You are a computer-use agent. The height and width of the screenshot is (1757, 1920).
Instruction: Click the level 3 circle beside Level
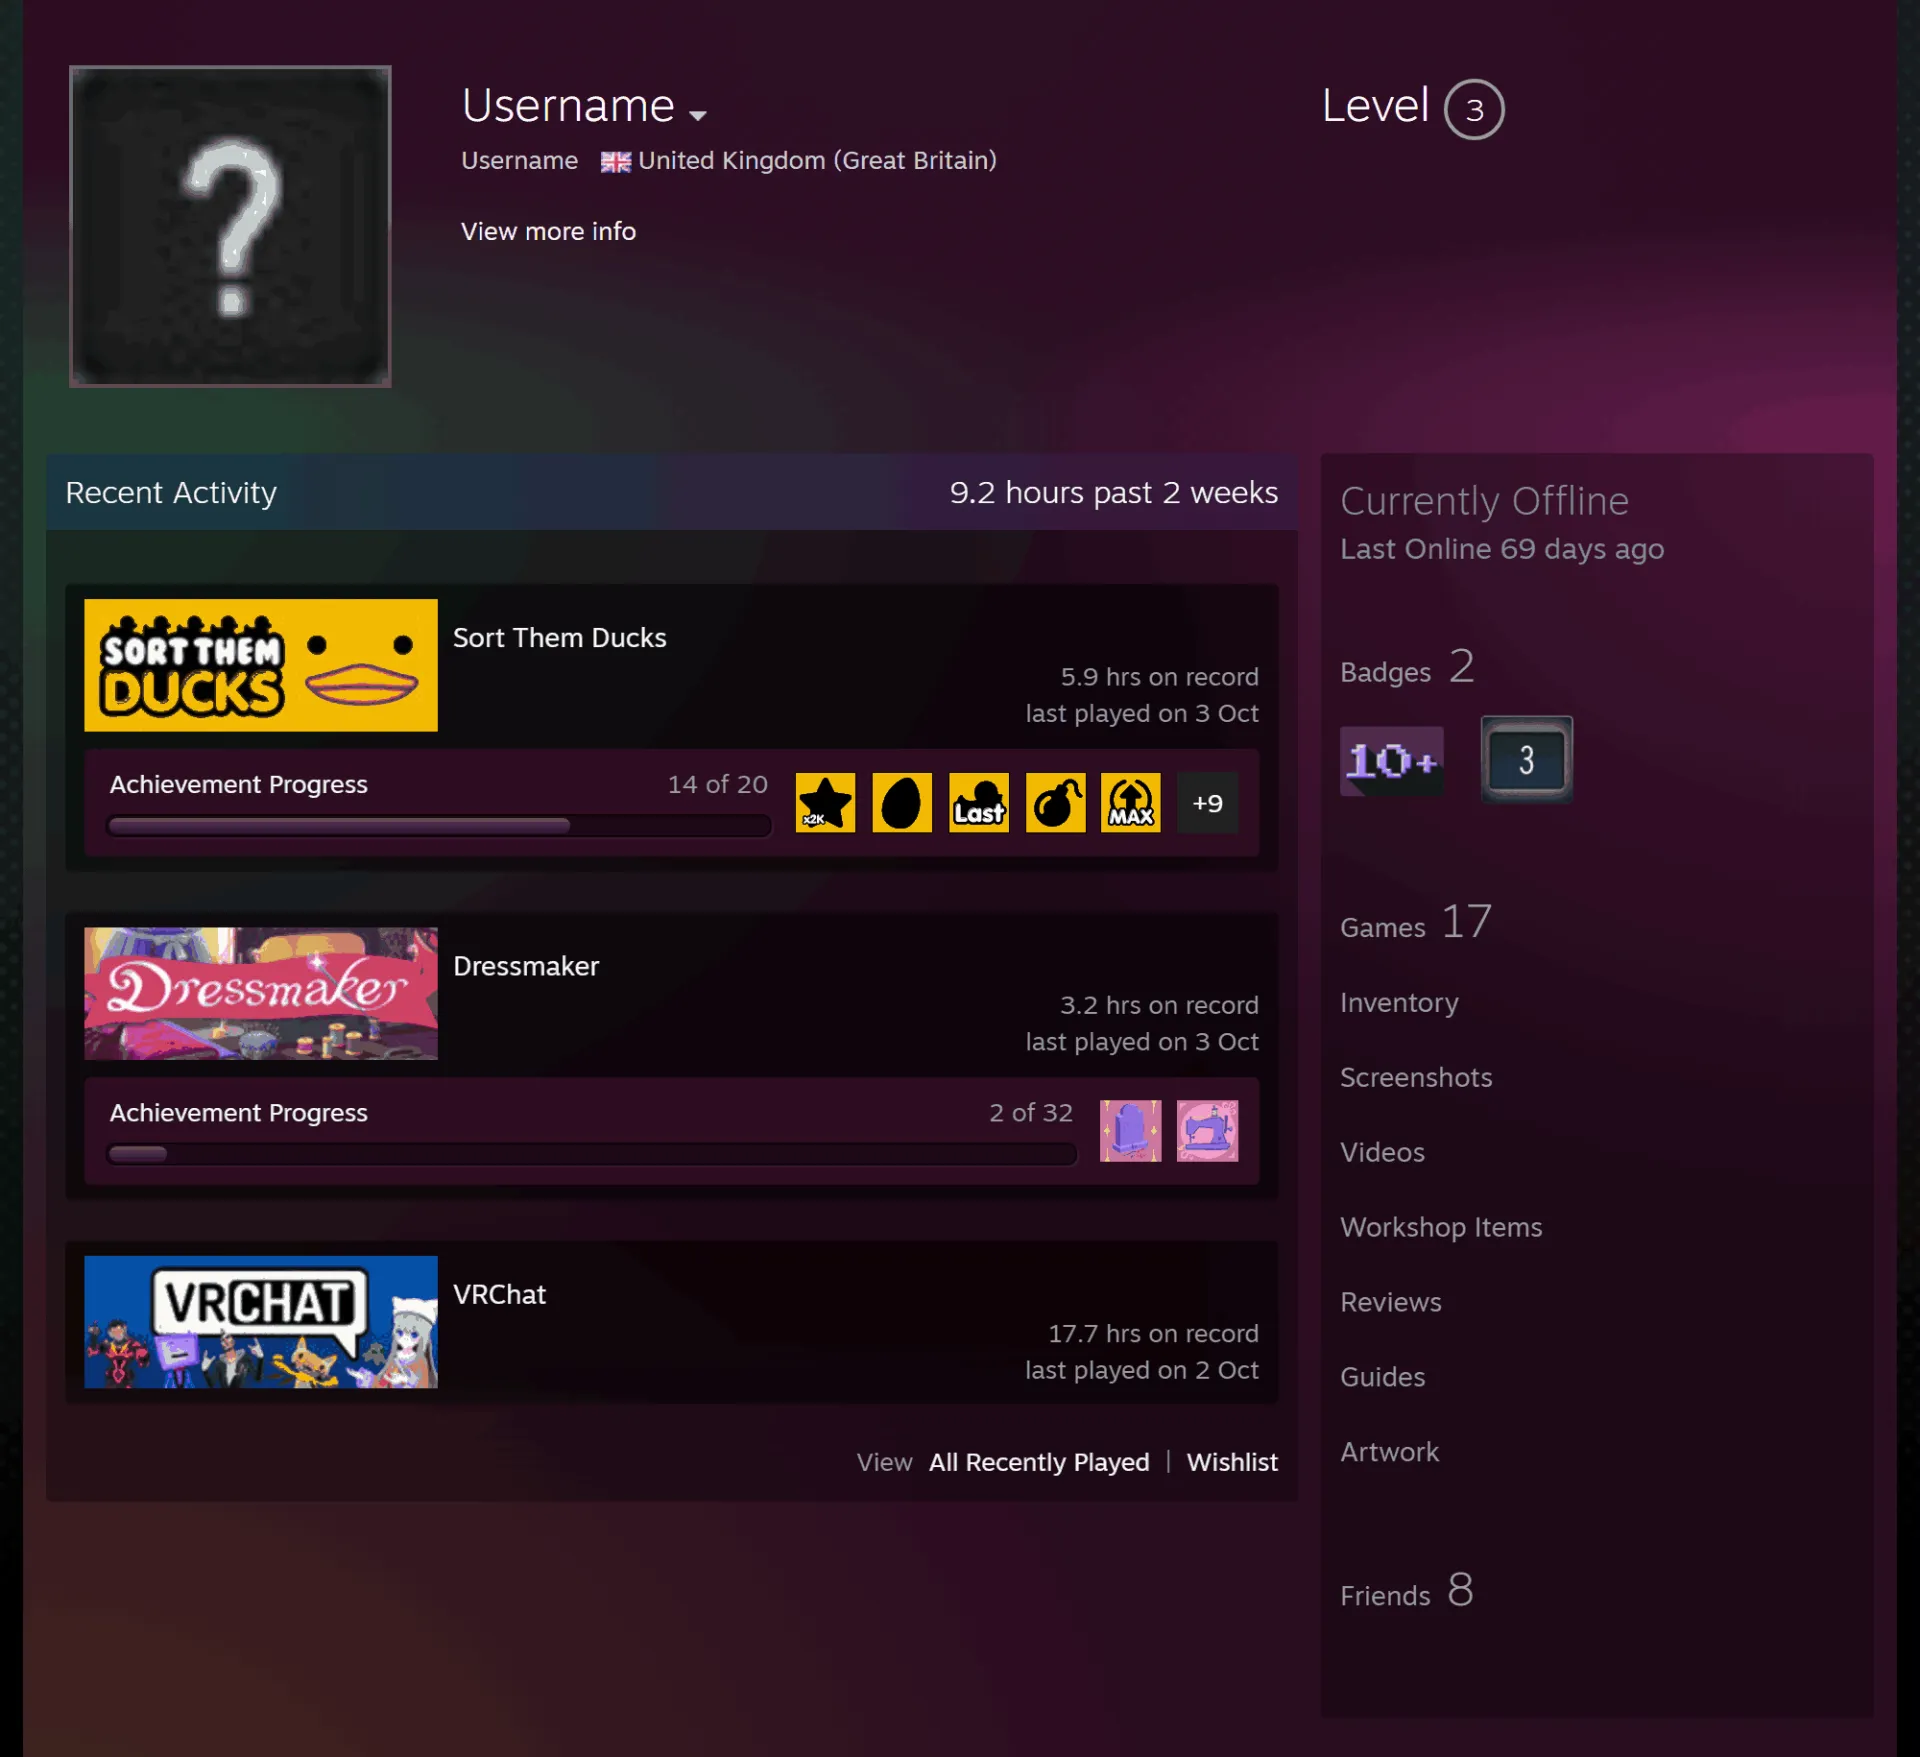tap(1474, 109)
